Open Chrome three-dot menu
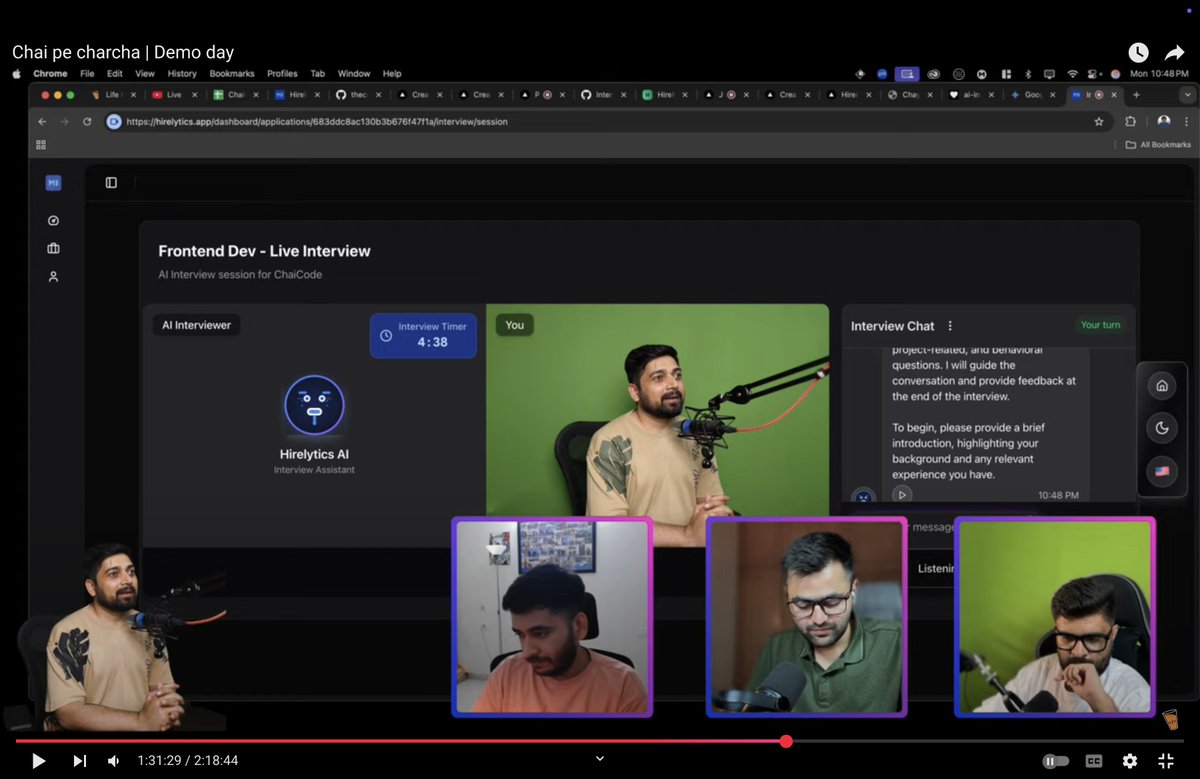Image resolution: width=1200 pixels, height=779 pixels. (1187, 121)
